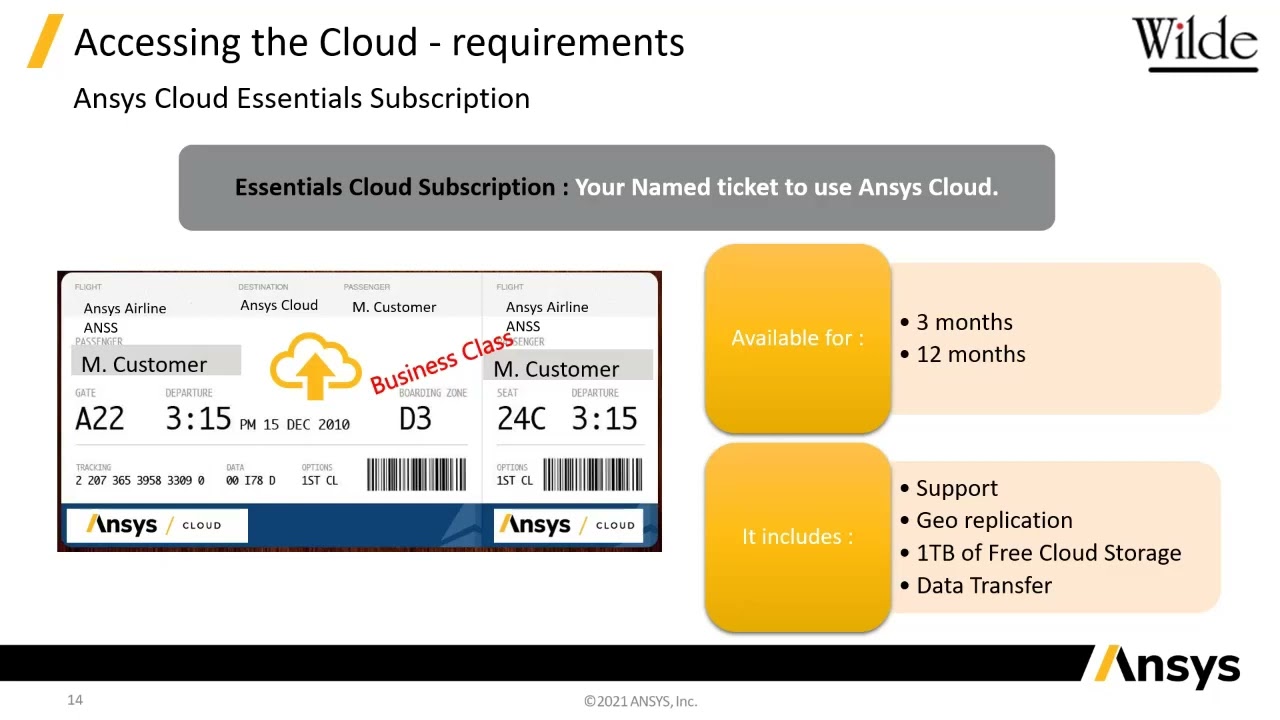Click slide number '14' in the footer

tap(75, 700)
